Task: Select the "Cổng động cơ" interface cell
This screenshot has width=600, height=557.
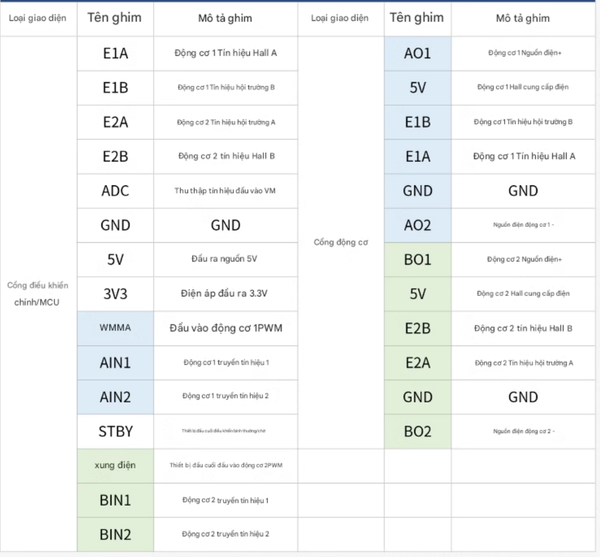Action: 342,242
